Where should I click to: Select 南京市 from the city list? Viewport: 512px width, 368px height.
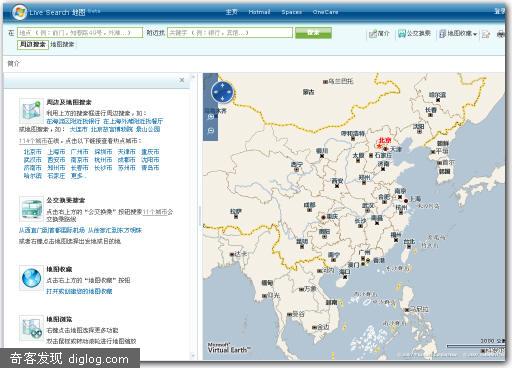pyautogui.click(x=80, y=160)
